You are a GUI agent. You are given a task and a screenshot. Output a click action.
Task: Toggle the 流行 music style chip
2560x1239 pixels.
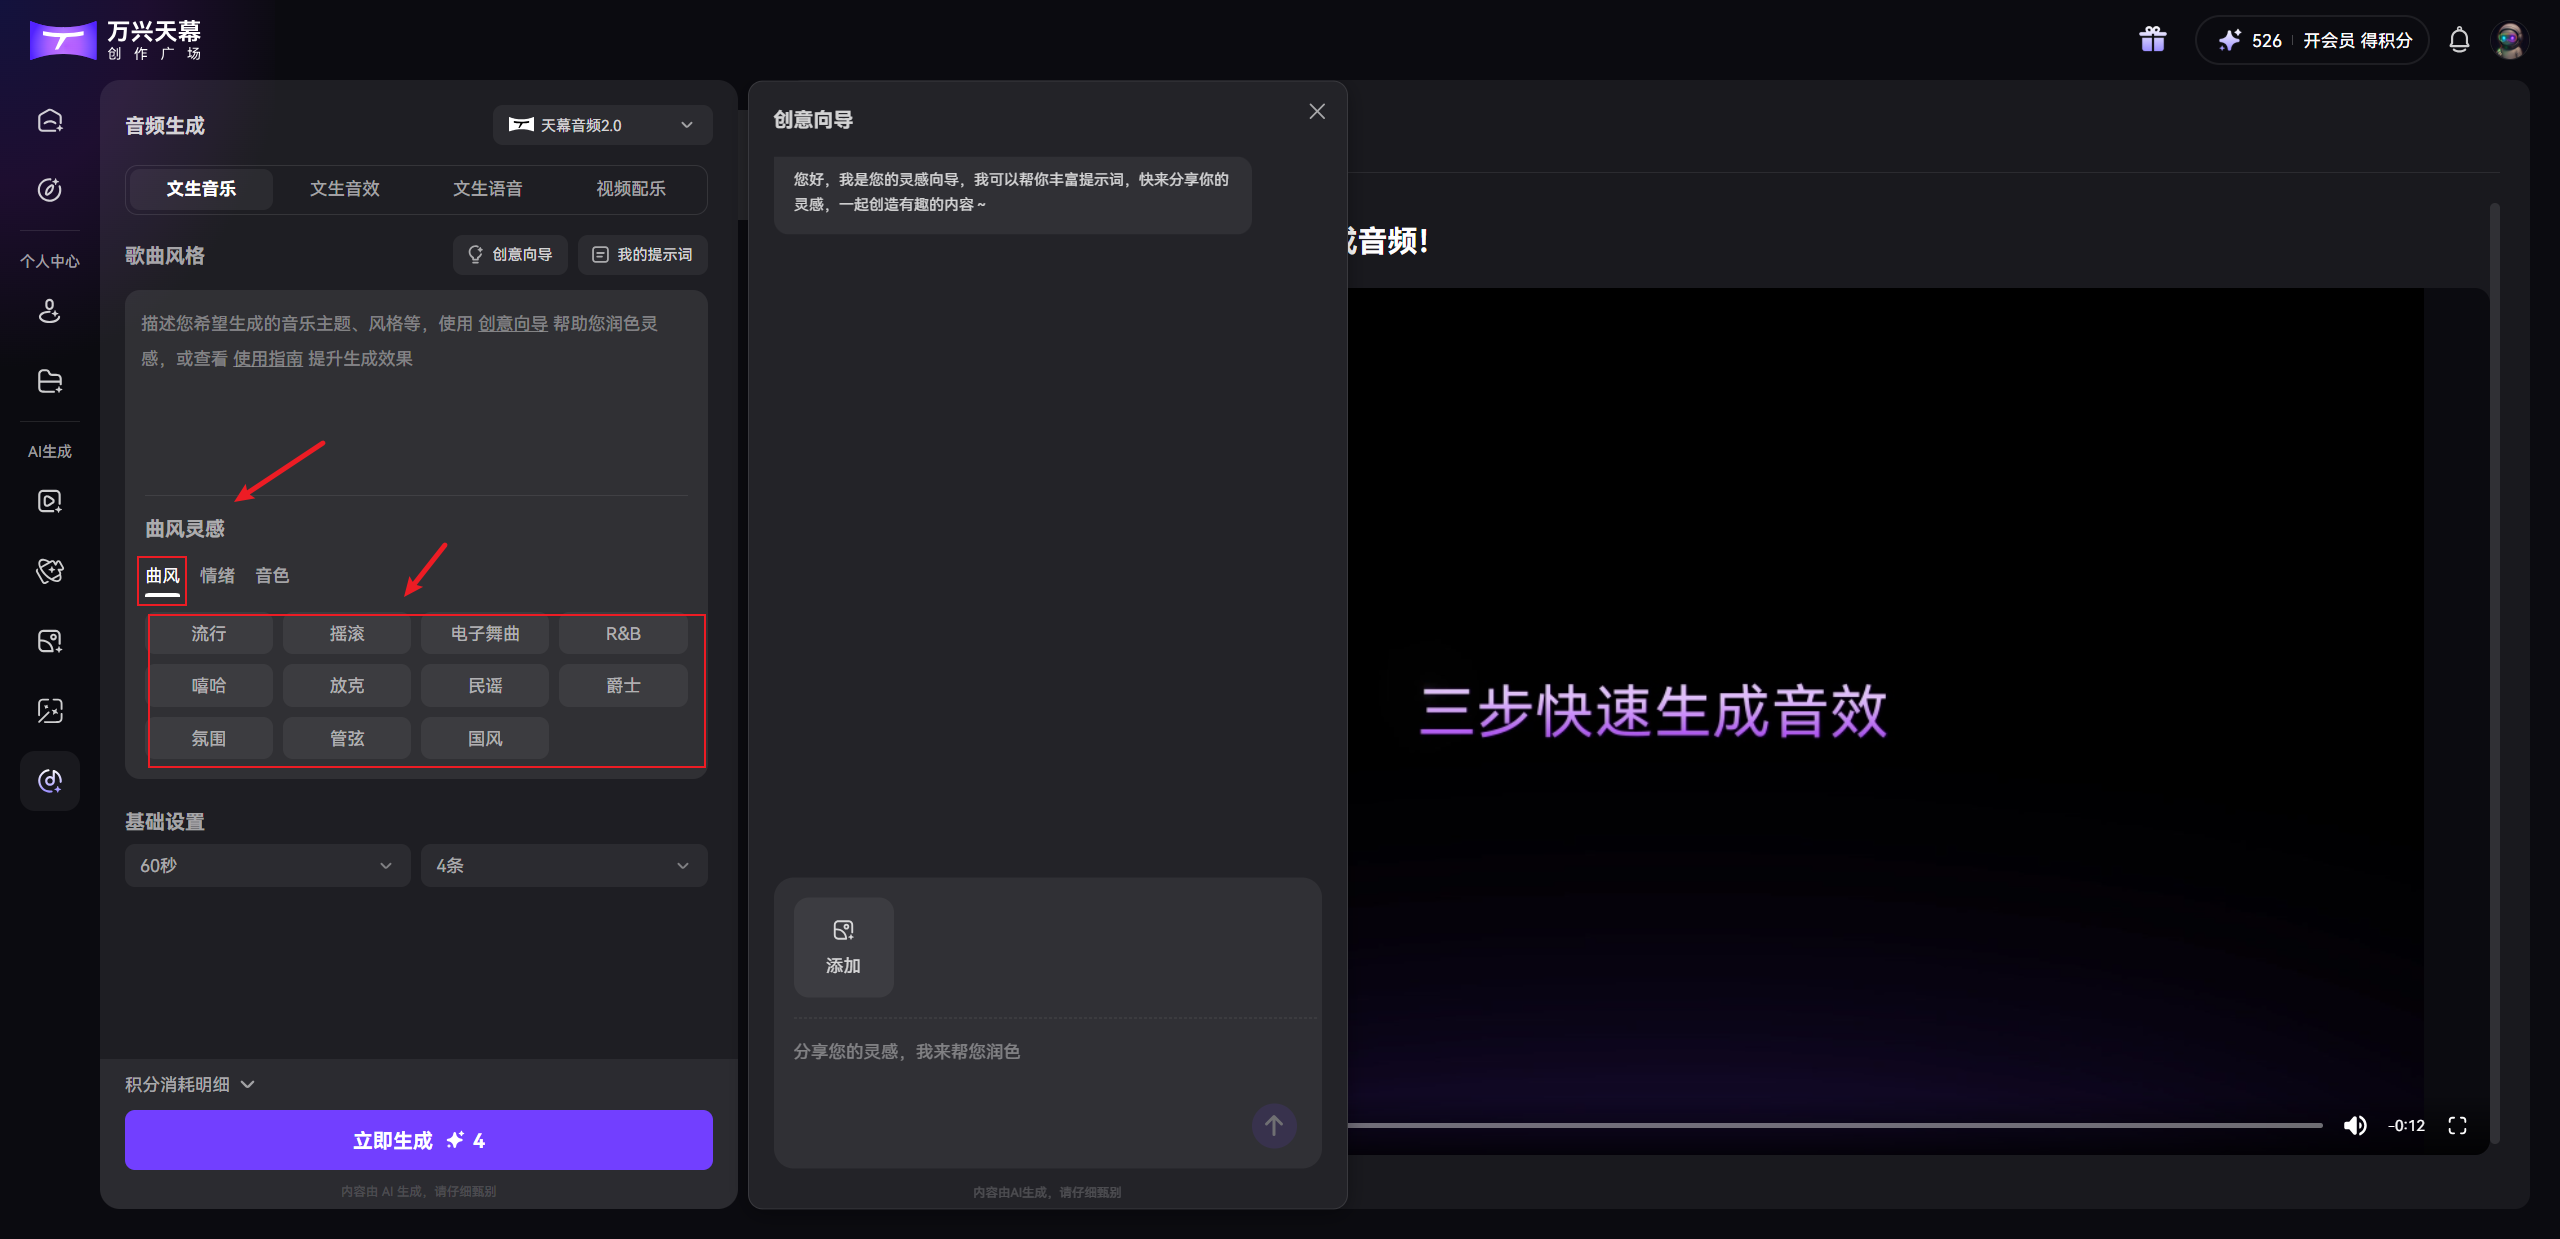tap(210, 633)
